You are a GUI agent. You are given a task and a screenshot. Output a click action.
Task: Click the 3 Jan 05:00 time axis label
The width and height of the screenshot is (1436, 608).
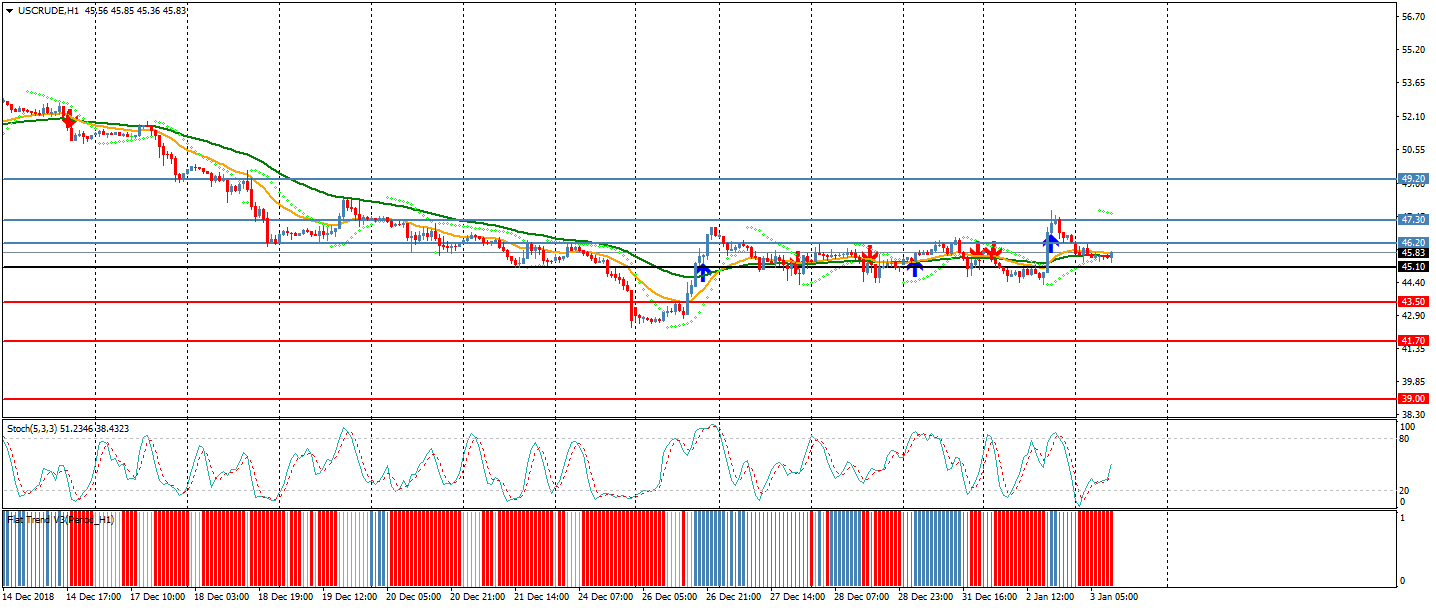(1114, 597)
